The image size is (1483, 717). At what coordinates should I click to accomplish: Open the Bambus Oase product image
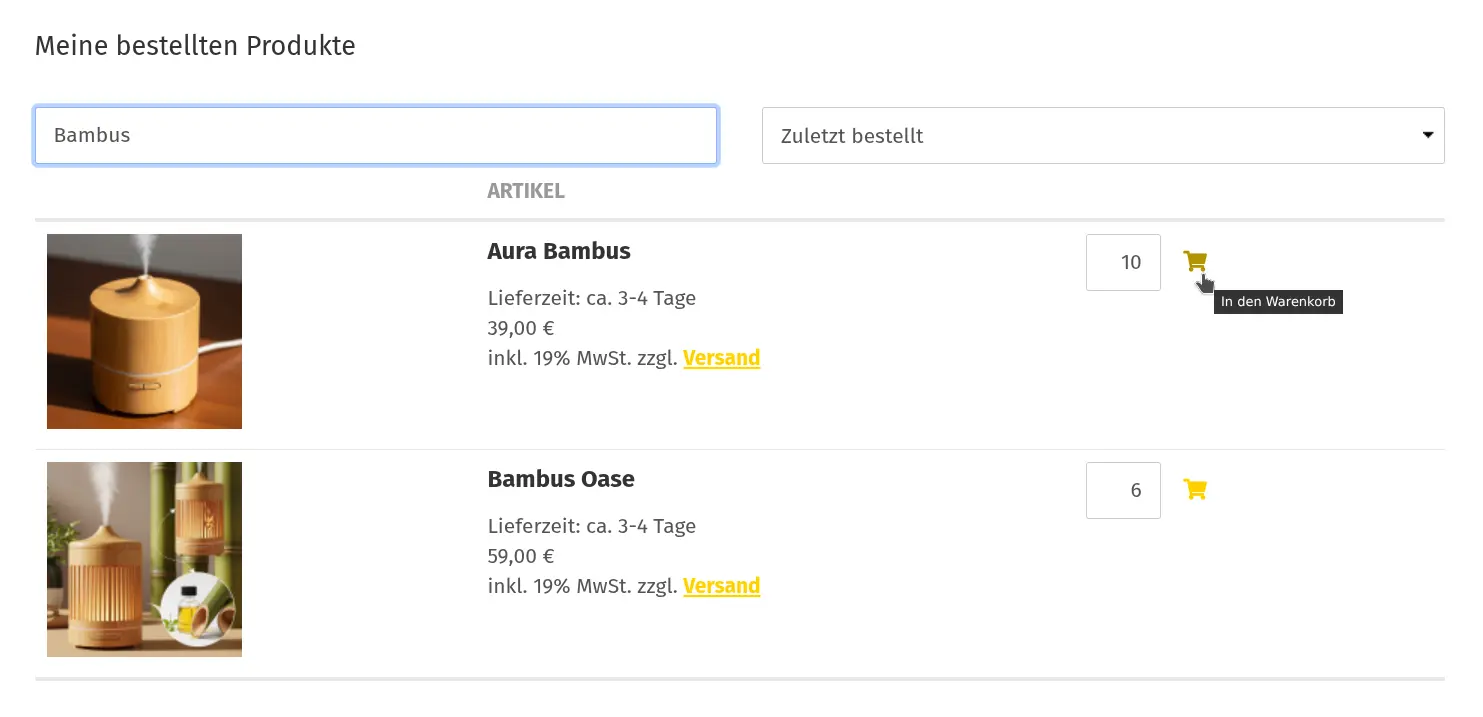point(144,559)
